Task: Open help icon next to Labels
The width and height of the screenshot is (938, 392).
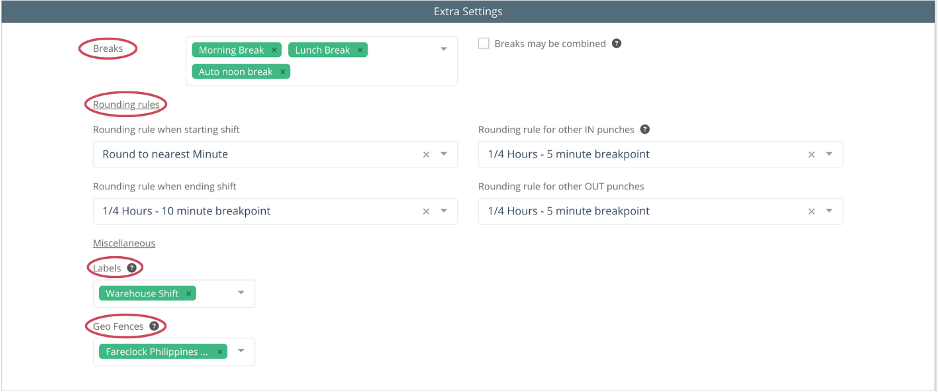Action: click(132, 268)
